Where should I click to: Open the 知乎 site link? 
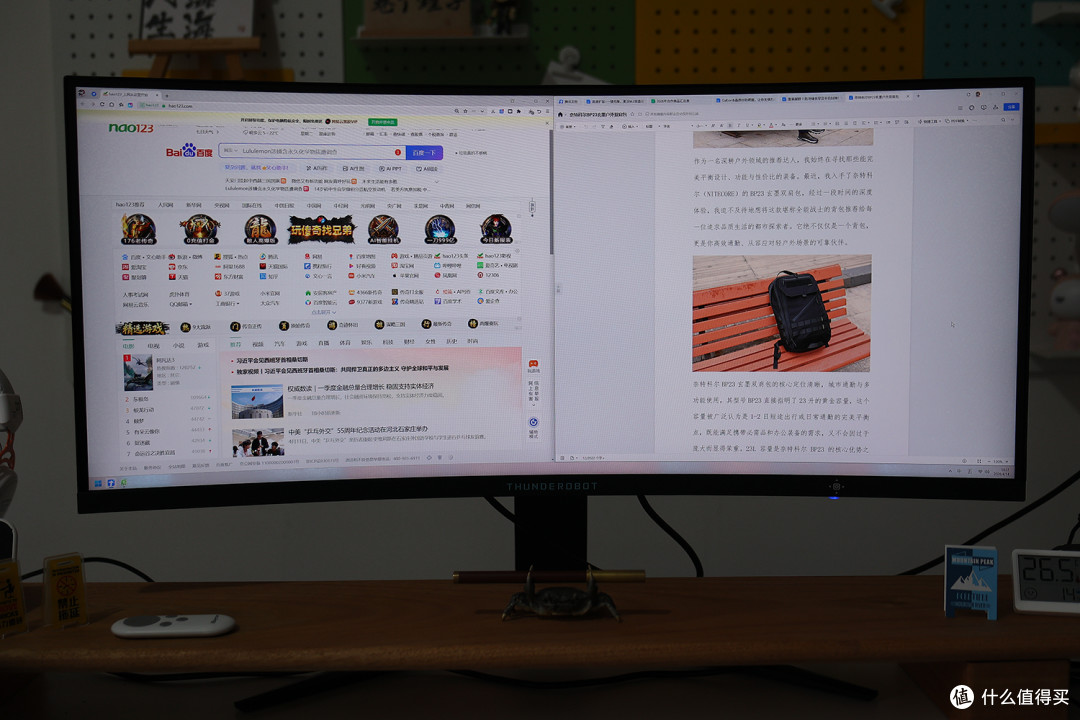coord(269,276)
